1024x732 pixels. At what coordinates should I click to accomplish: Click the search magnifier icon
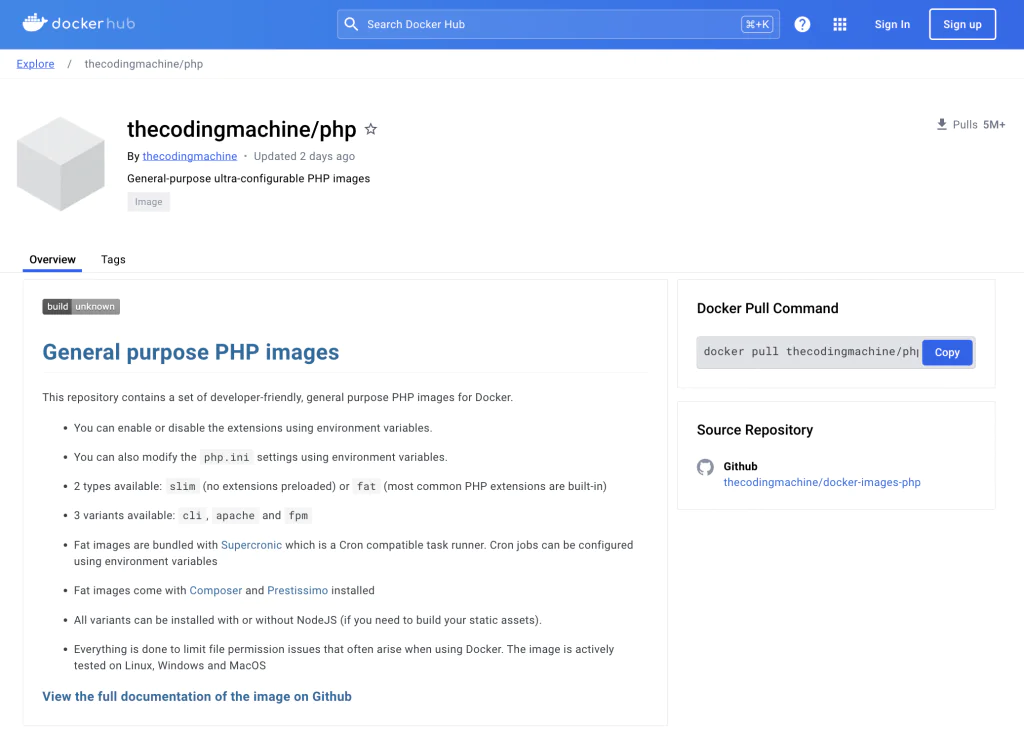point(351,23)
